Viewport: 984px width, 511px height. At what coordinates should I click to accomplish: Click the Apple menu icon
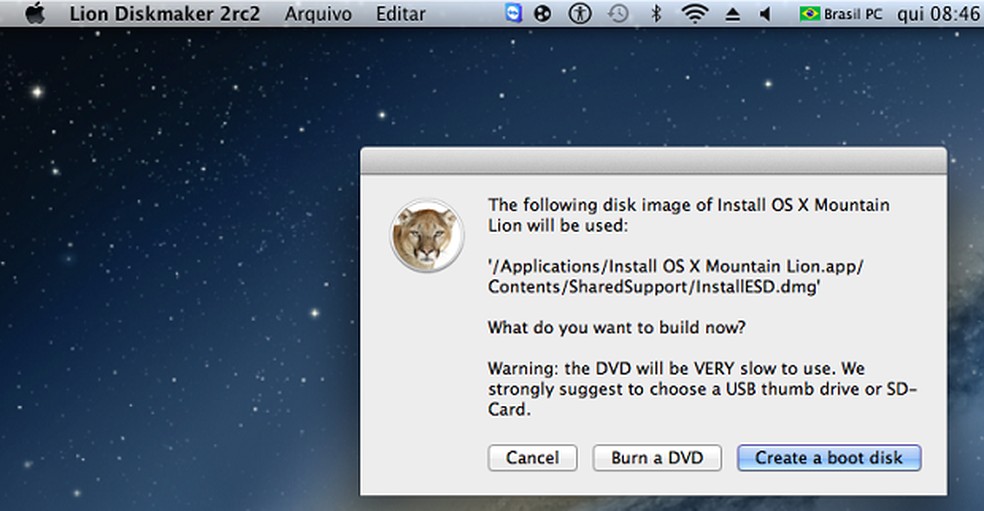[x=37, y=14]
